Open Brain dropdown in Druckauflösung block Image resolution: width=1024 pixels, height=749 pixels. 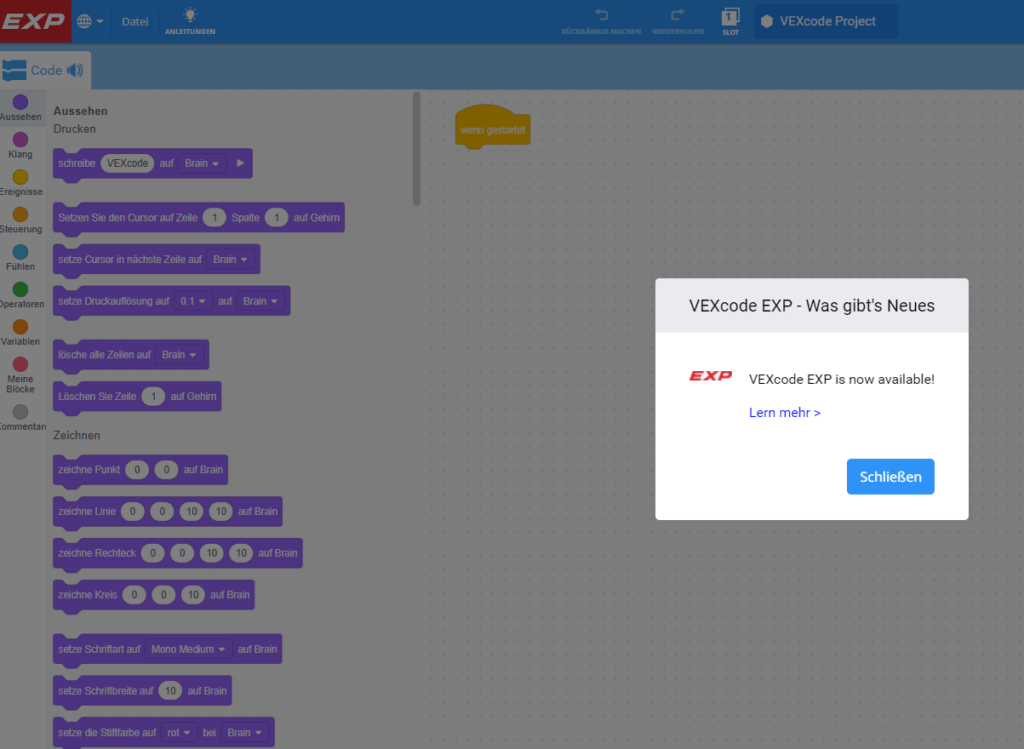261,301
